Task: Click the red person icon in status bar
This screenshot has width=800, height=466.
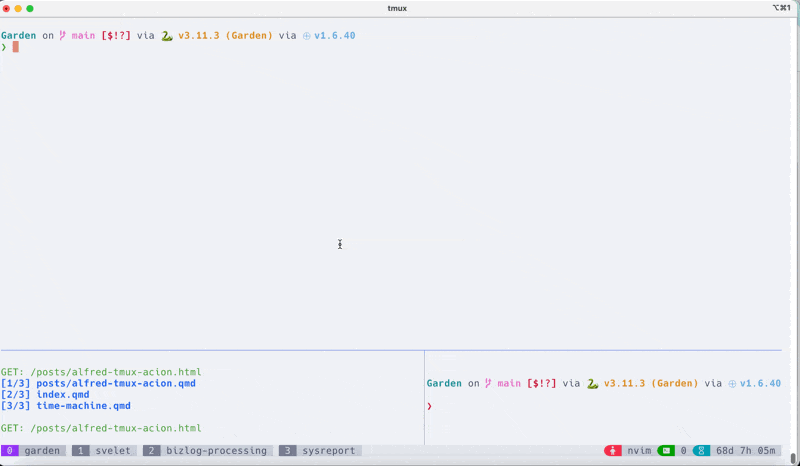Action: [613, 451]
